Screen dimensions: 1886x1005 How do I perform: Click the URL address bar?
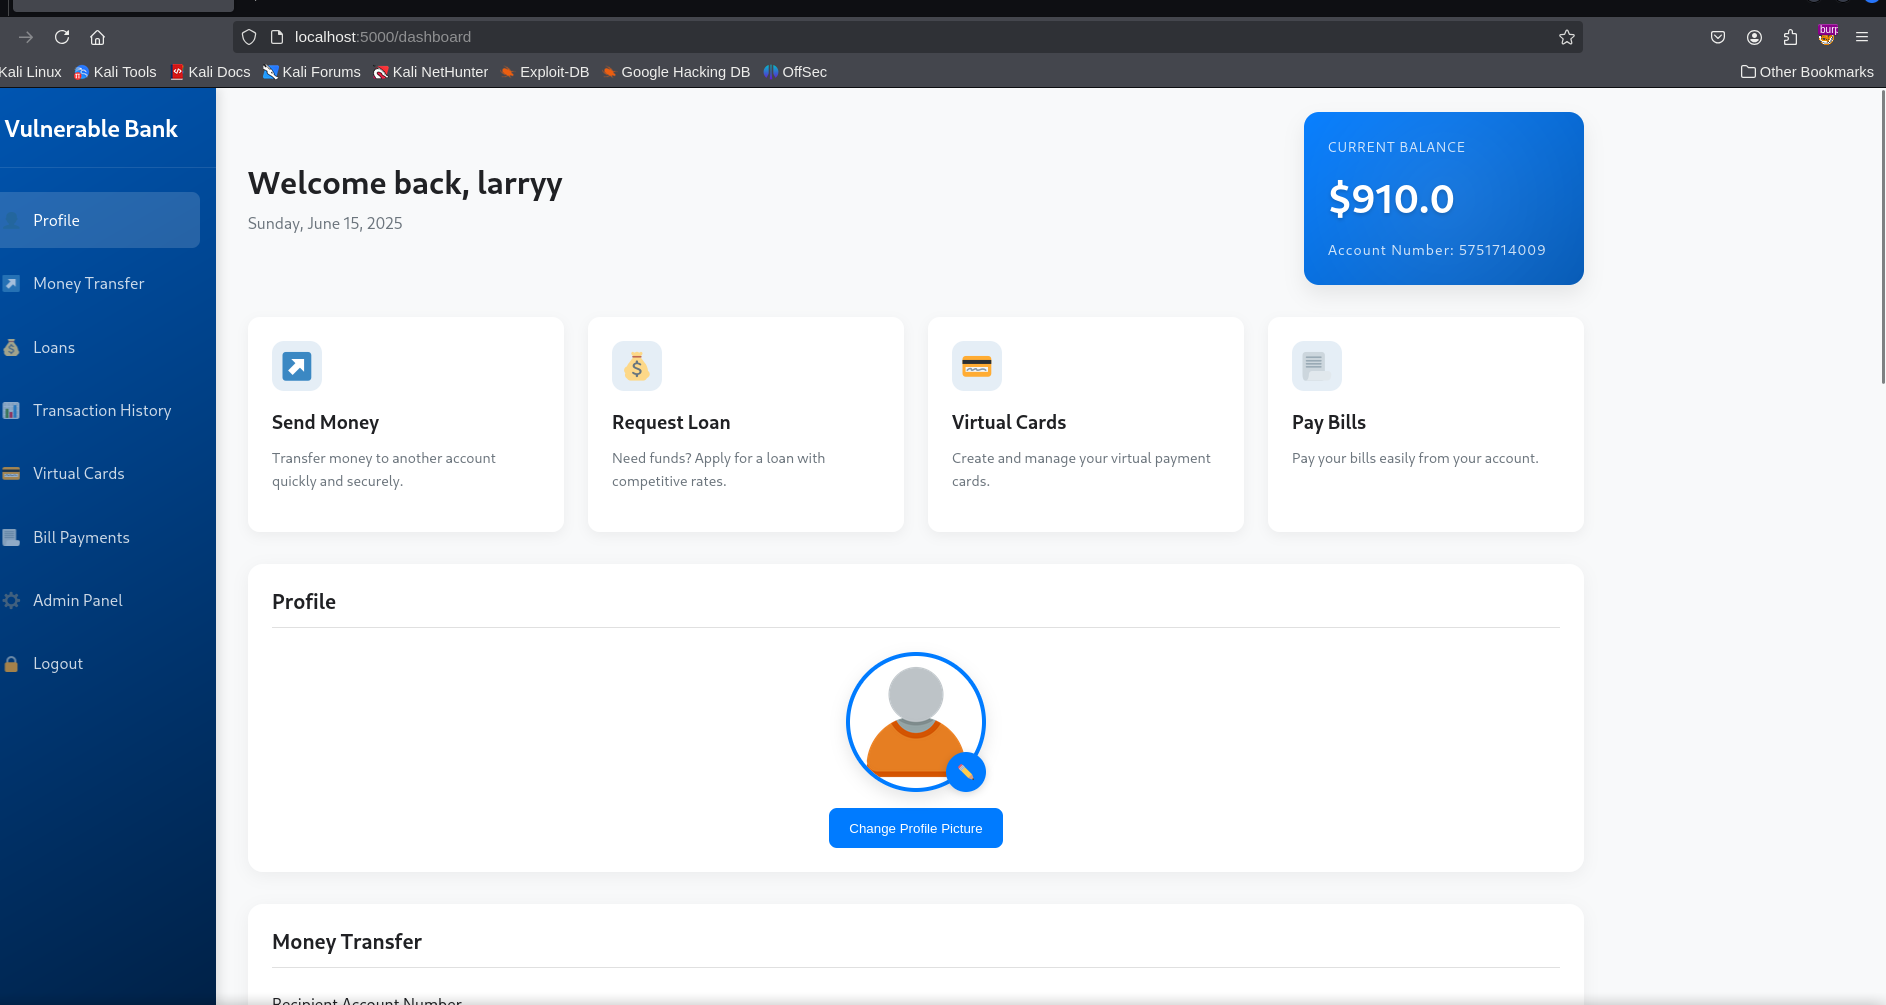[x=900, y=37]
